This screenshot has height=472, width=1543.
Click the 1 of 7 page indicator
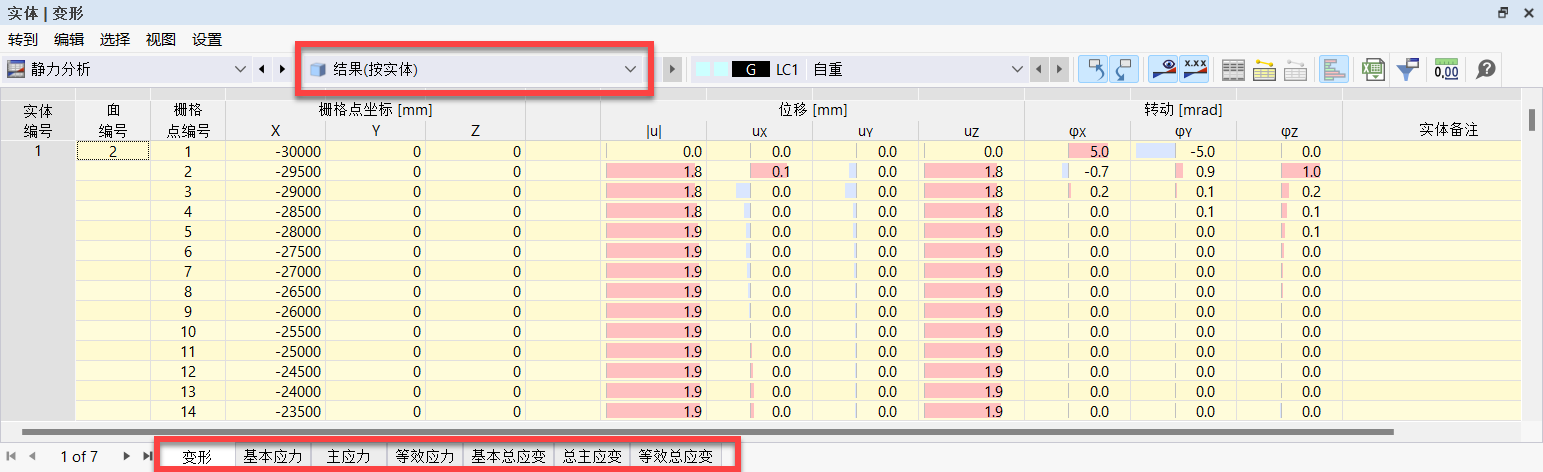pos(79,457)
